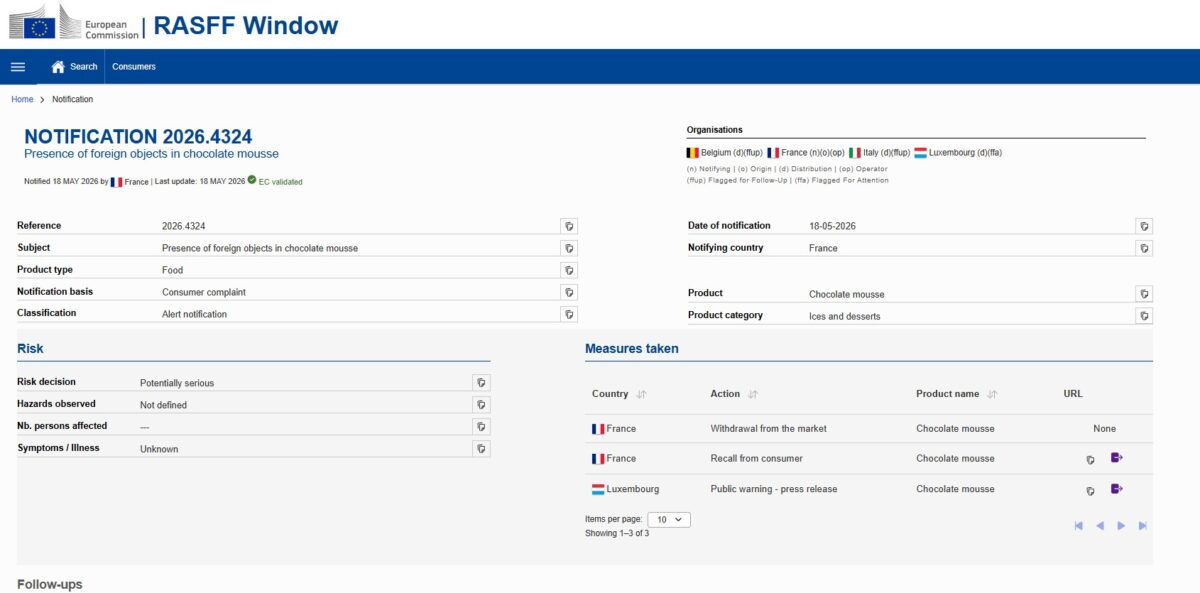
Task: Select the NOTIFICATION 2026.4324 heading
Action: 138,137
